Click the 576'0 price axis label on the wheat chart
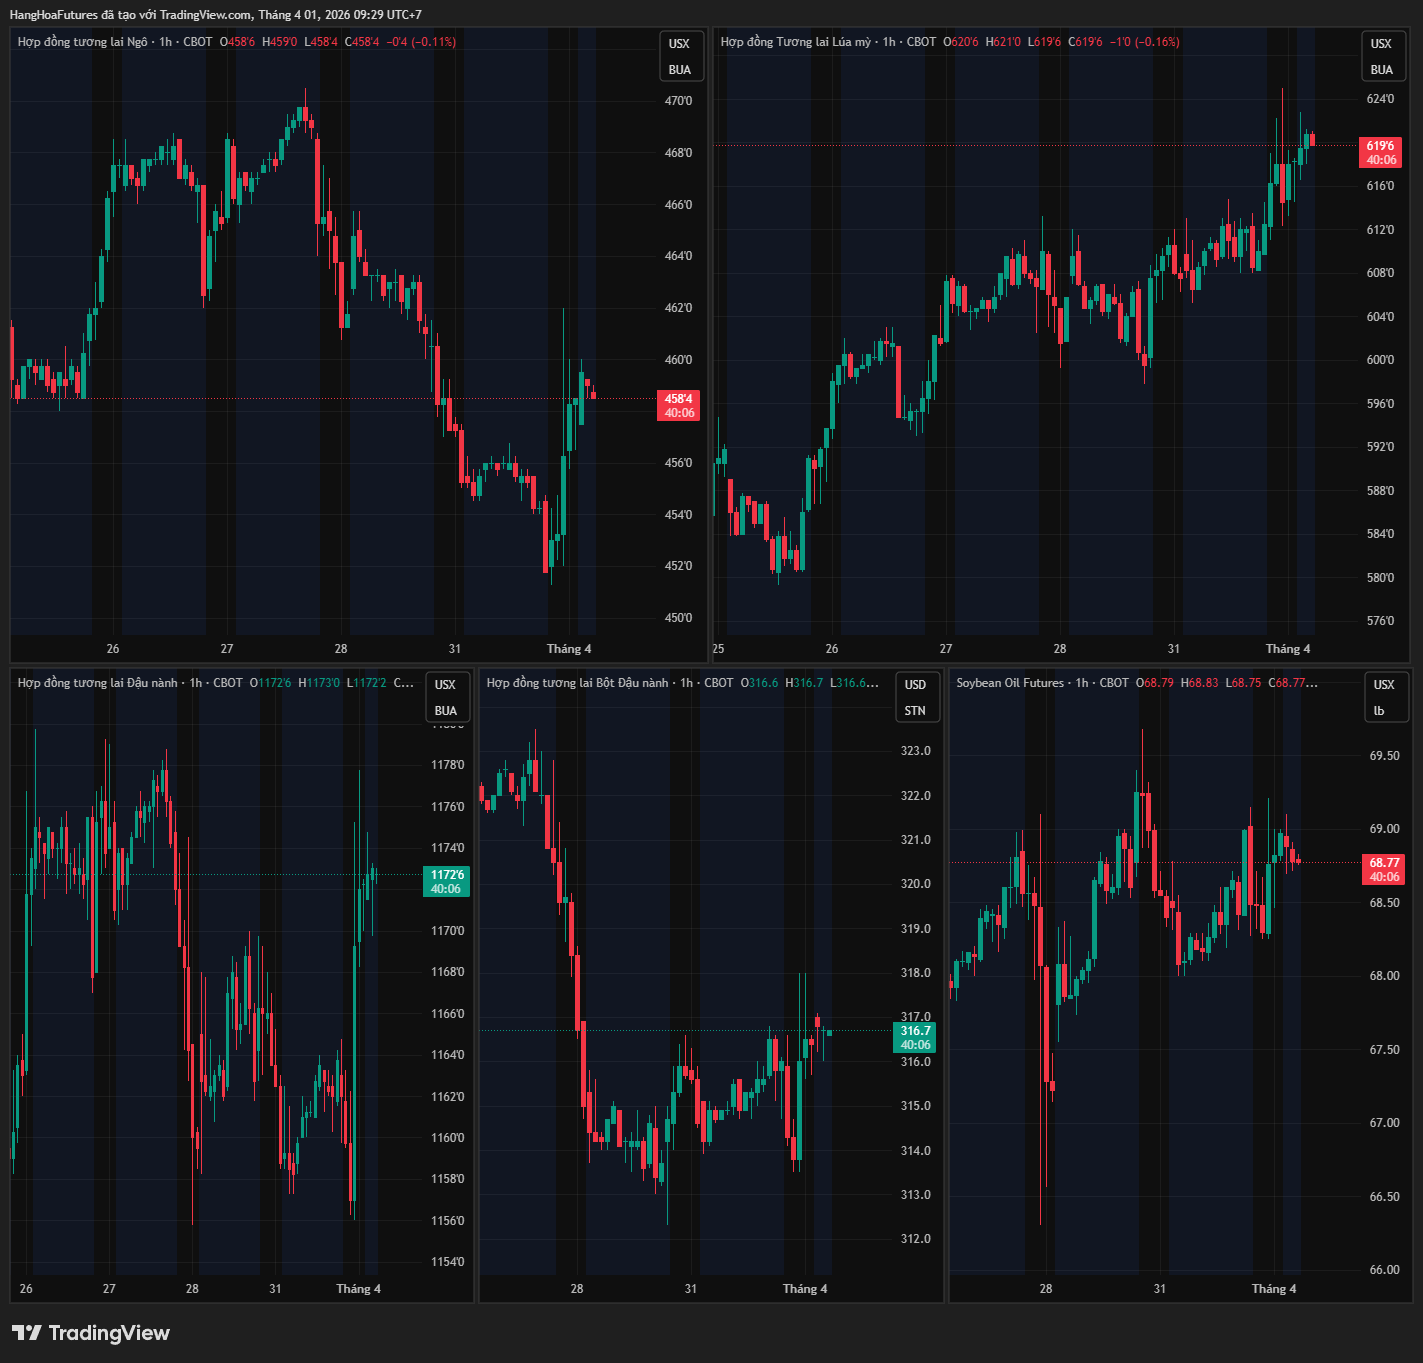Image resolution: width=1423 pixels, height=1363 pixels. tap(1381, 621)
